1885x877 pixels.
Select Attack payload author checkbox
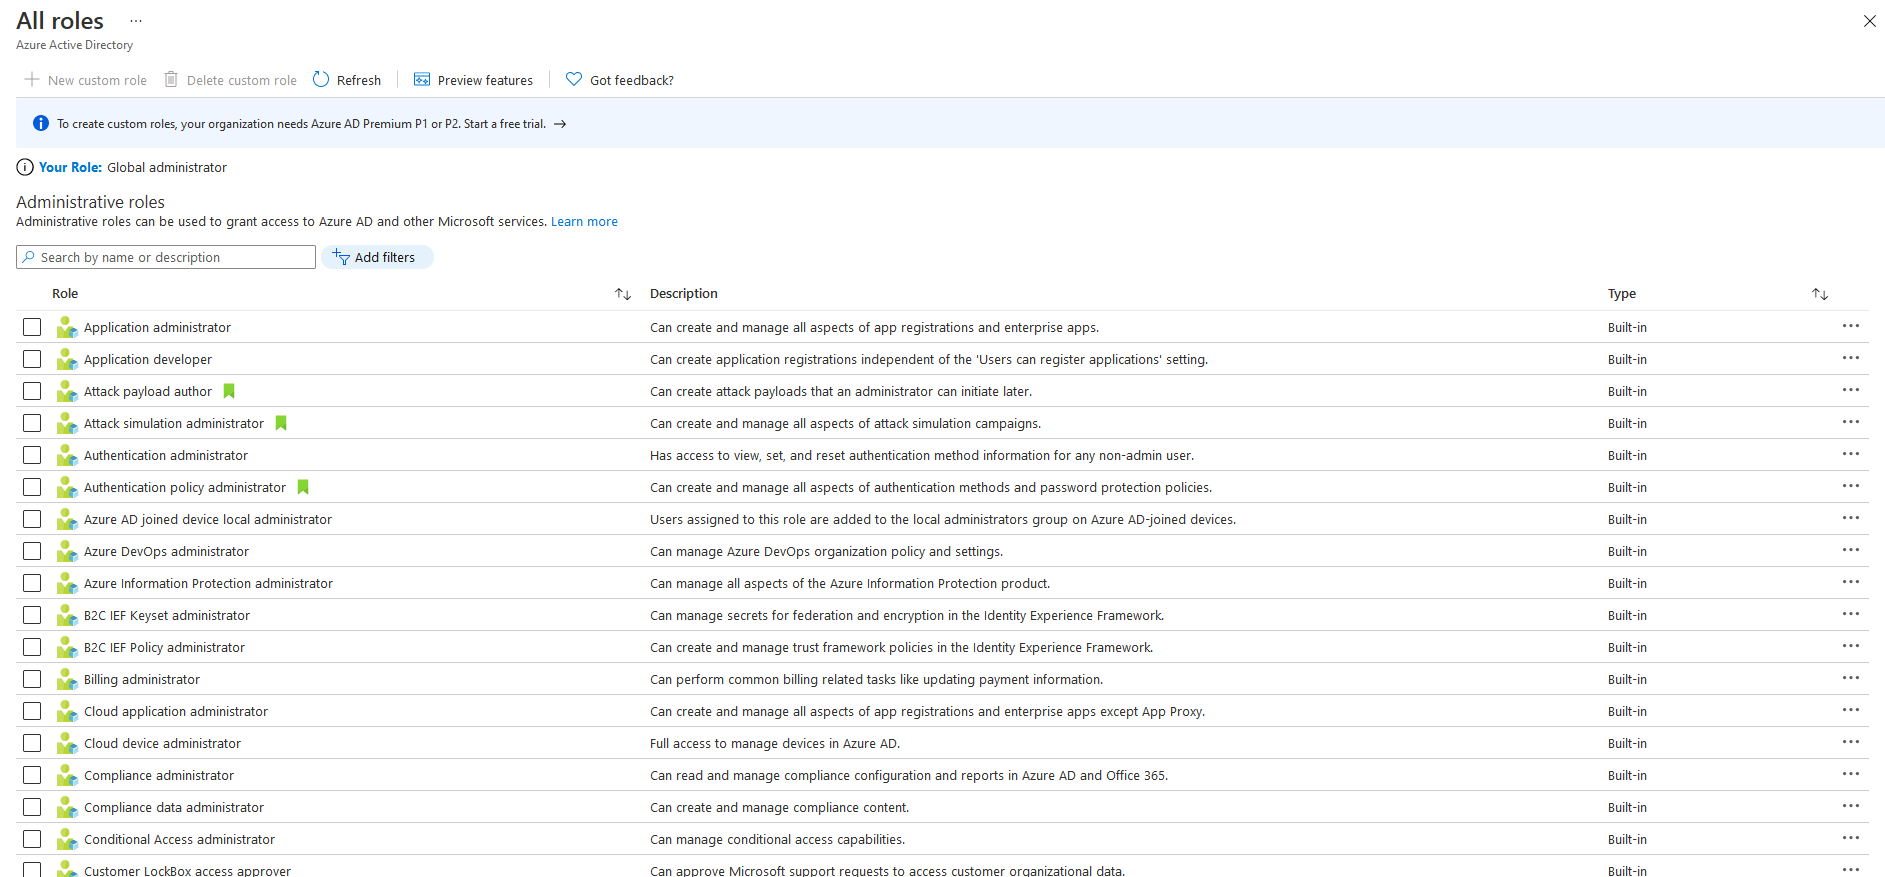tap(32, 391)
